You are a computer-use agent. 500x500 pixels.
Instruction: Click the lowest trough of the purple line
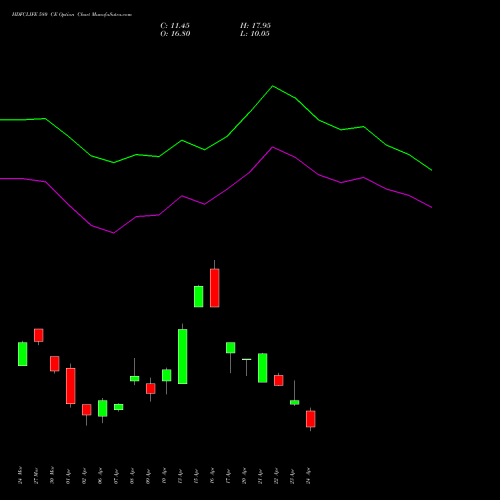pos(114,233)
